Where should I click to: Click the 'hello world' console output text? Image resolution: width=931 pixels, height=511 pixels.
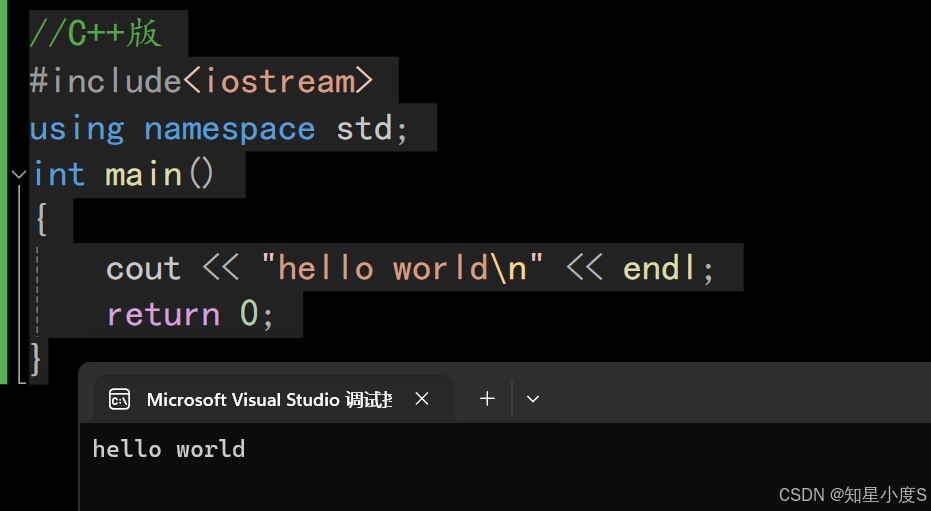[x=169, y=449]
